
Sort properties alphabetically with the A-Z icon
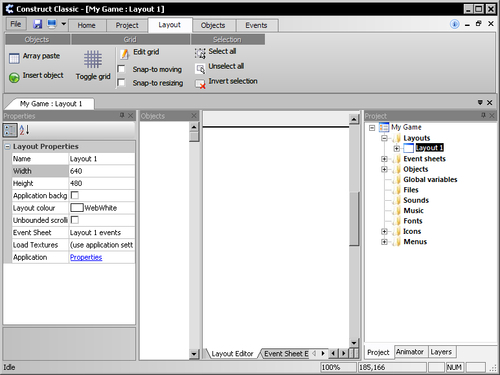tap(25, 130)
